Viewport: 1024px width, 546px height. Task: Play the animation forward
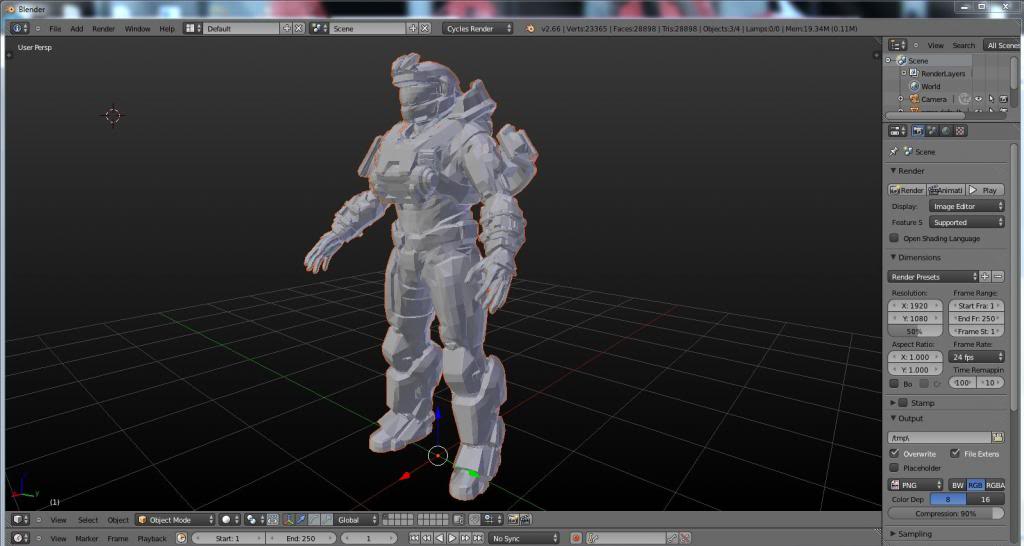[452, 538]
